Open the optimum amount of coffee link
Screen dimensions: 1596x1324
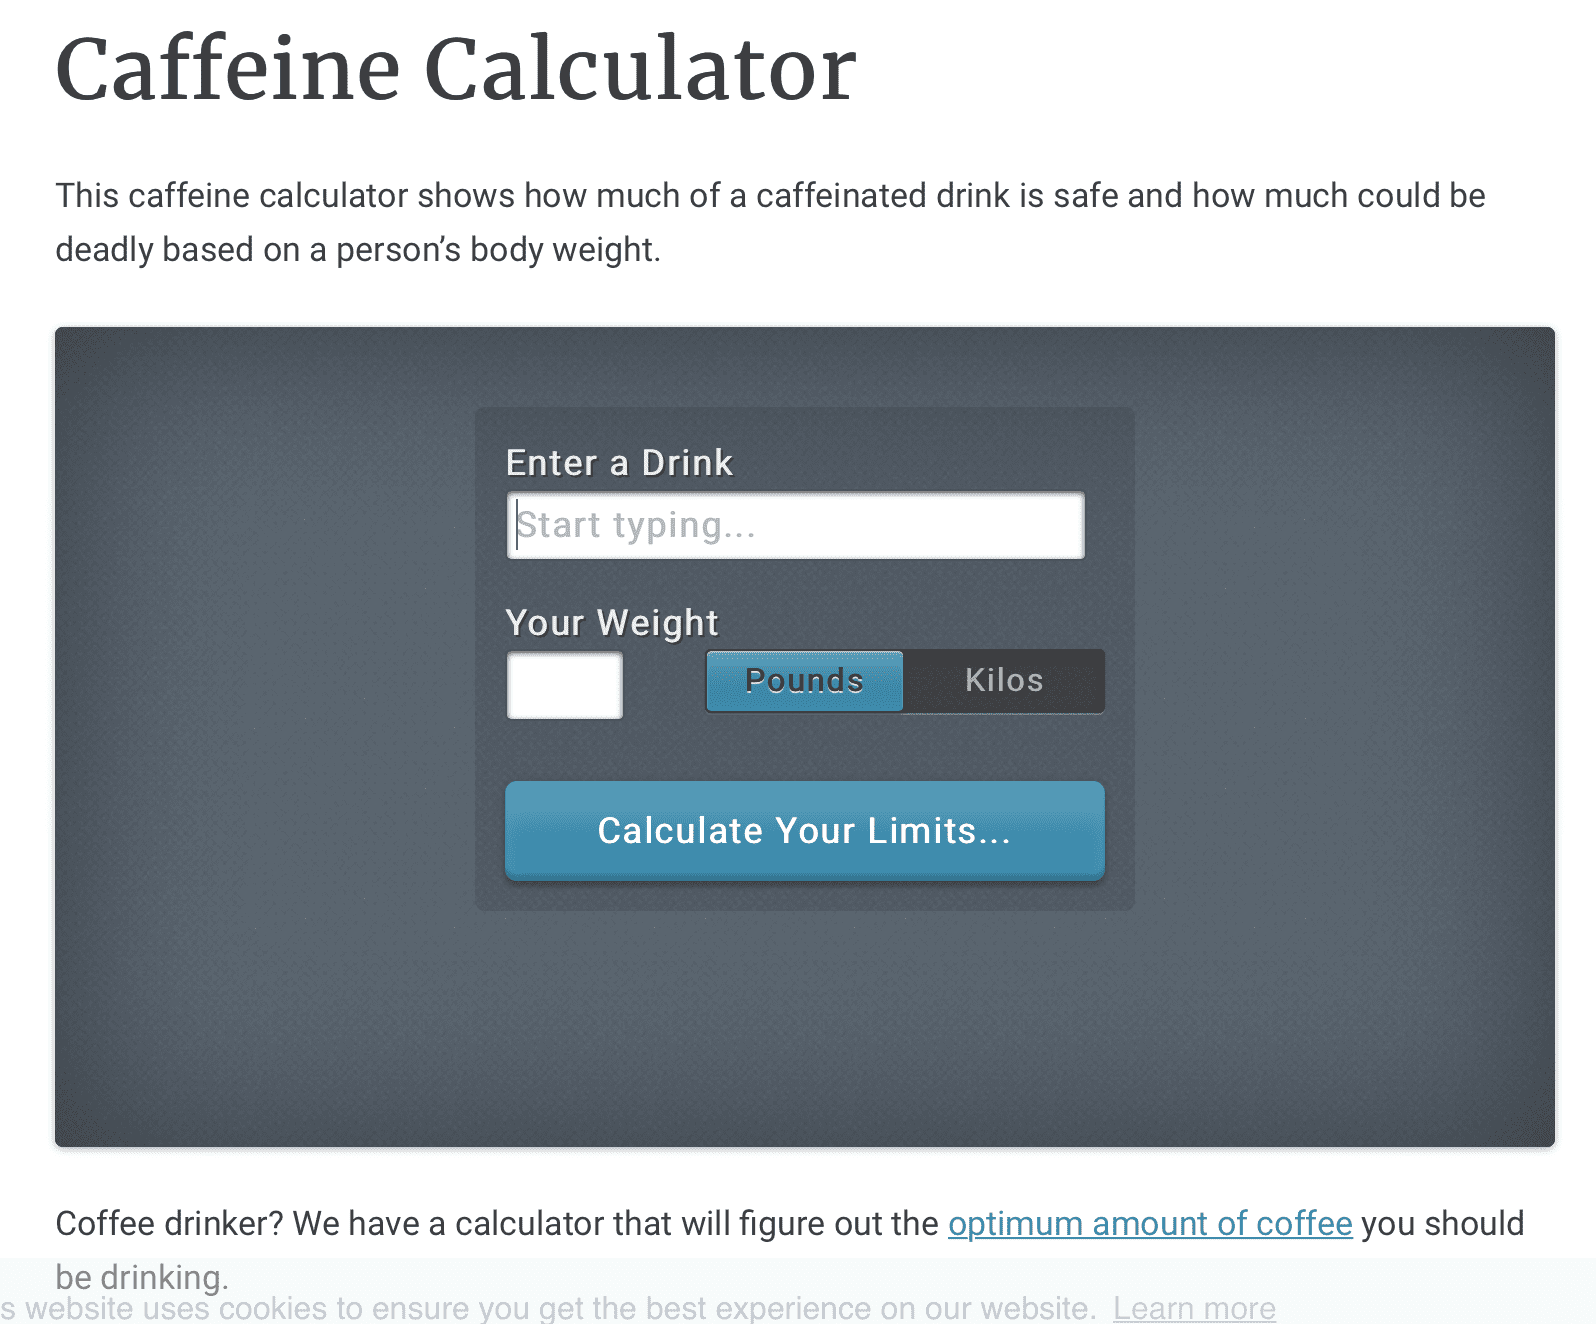coord(1150,1223)
